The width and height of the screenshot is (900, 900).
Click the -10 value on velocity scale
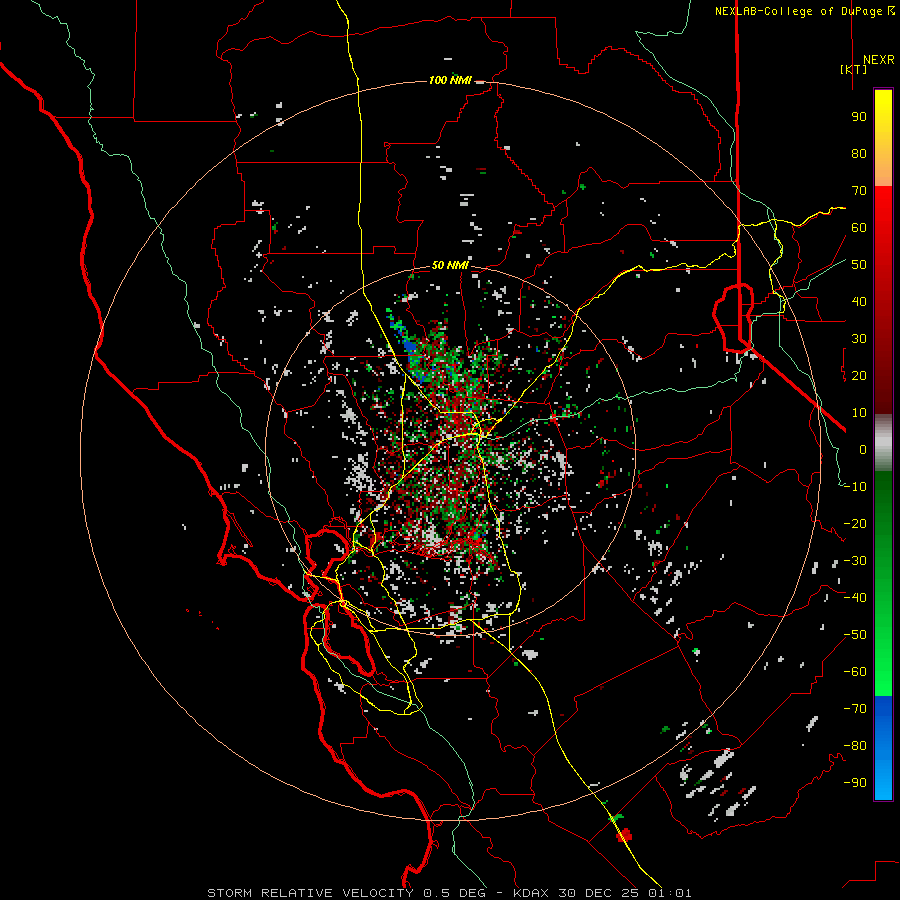855,487
